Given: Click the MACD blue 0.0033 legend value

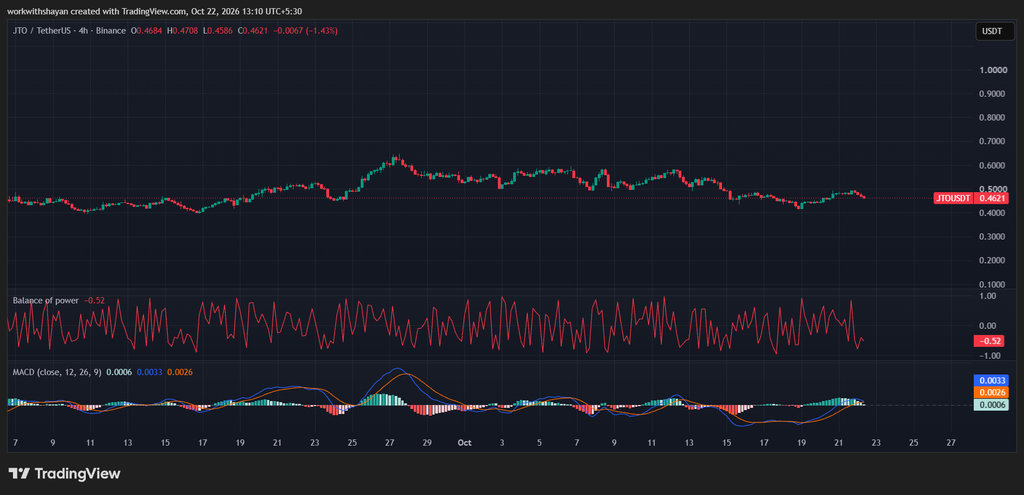Looking at the screenshot, I should pos(149,372).
